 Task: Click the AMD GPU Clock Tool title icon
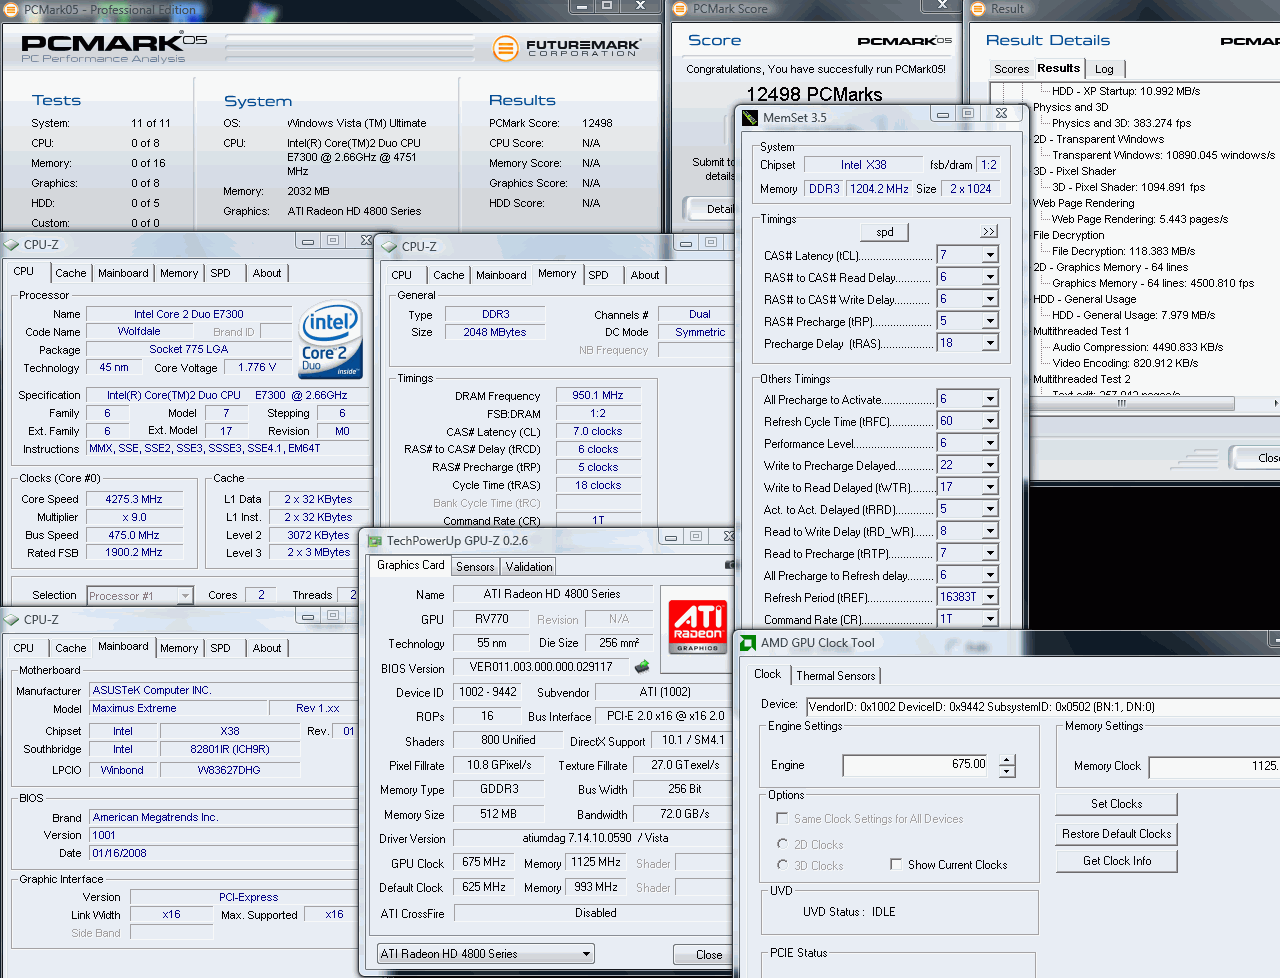[748, 643]
